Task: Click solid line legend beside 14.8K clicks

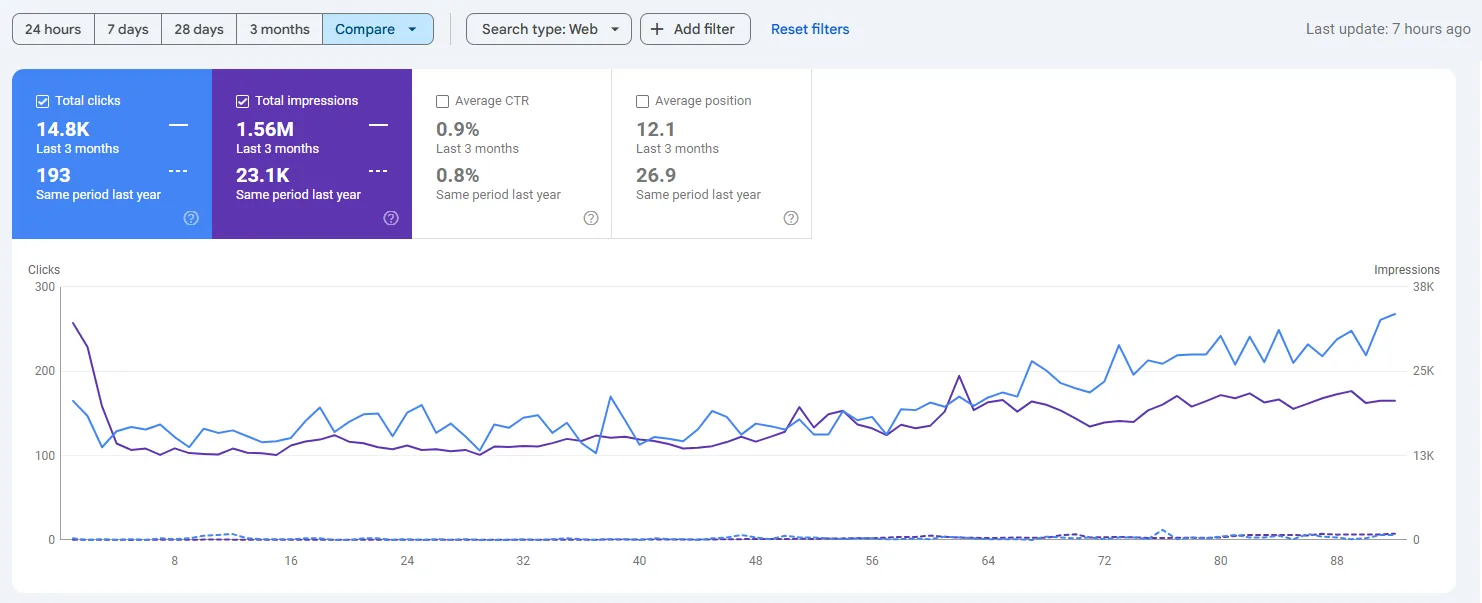Action: [178, 125]
